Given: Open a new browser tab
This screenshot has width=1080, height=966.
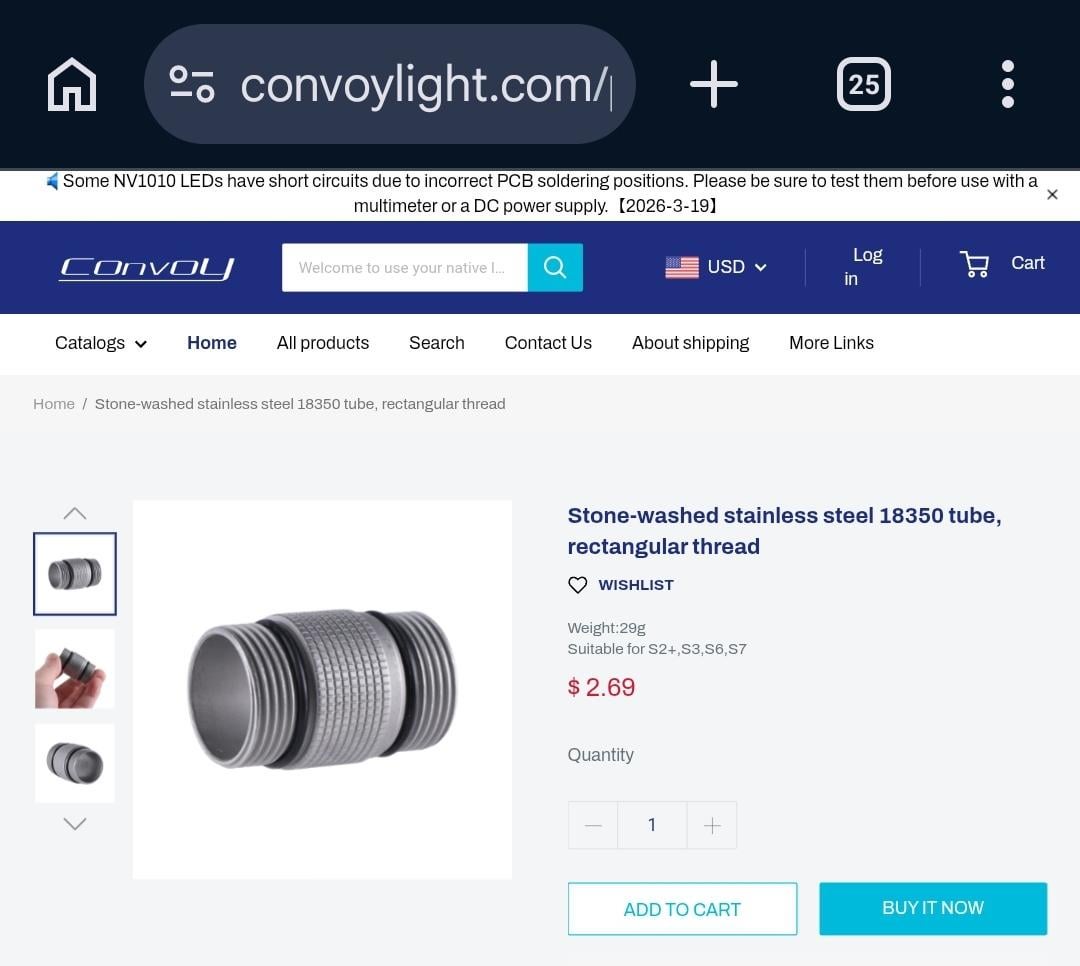Looking at the screenshot, I should click(x=714, y=84).
